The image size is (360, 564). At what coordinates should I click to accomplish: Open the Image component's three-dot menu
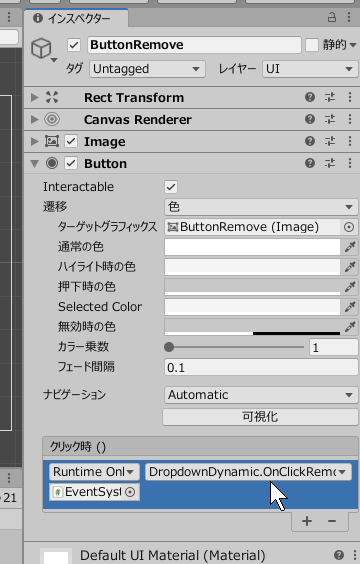(350, 141)
